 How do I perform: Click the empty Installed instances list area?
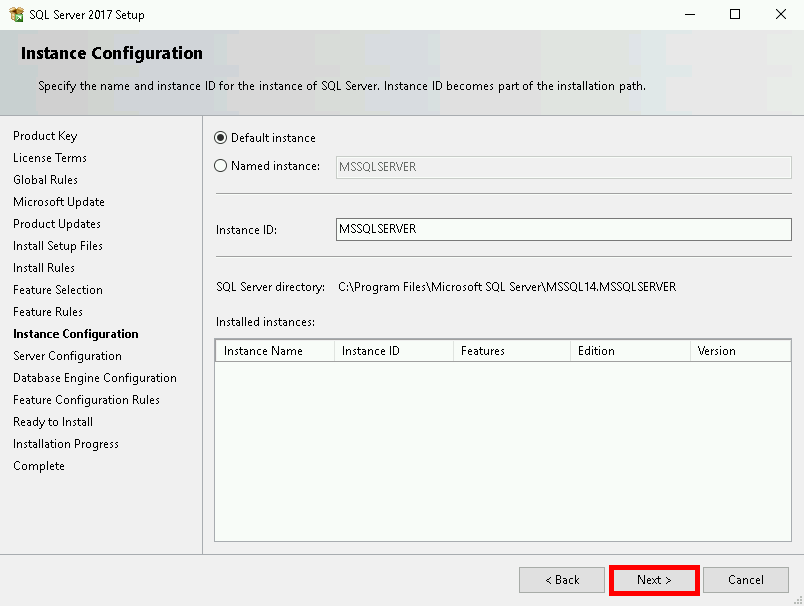click(502, 450)
